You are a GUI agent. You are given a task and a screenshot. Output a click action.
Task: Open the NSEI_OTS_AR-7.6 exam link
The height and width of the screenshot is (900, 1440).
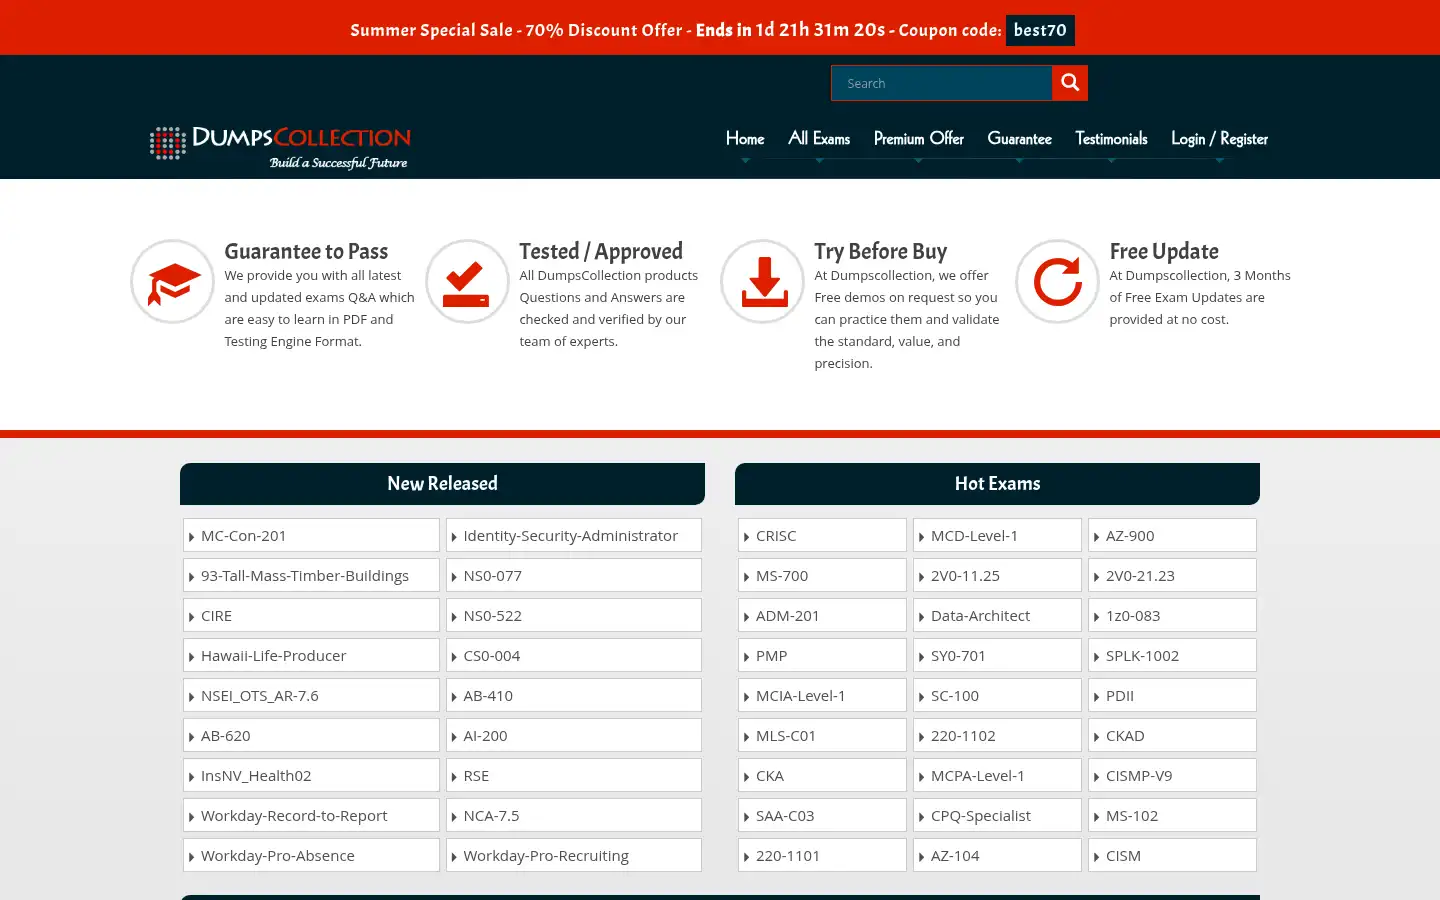(311, 695)
